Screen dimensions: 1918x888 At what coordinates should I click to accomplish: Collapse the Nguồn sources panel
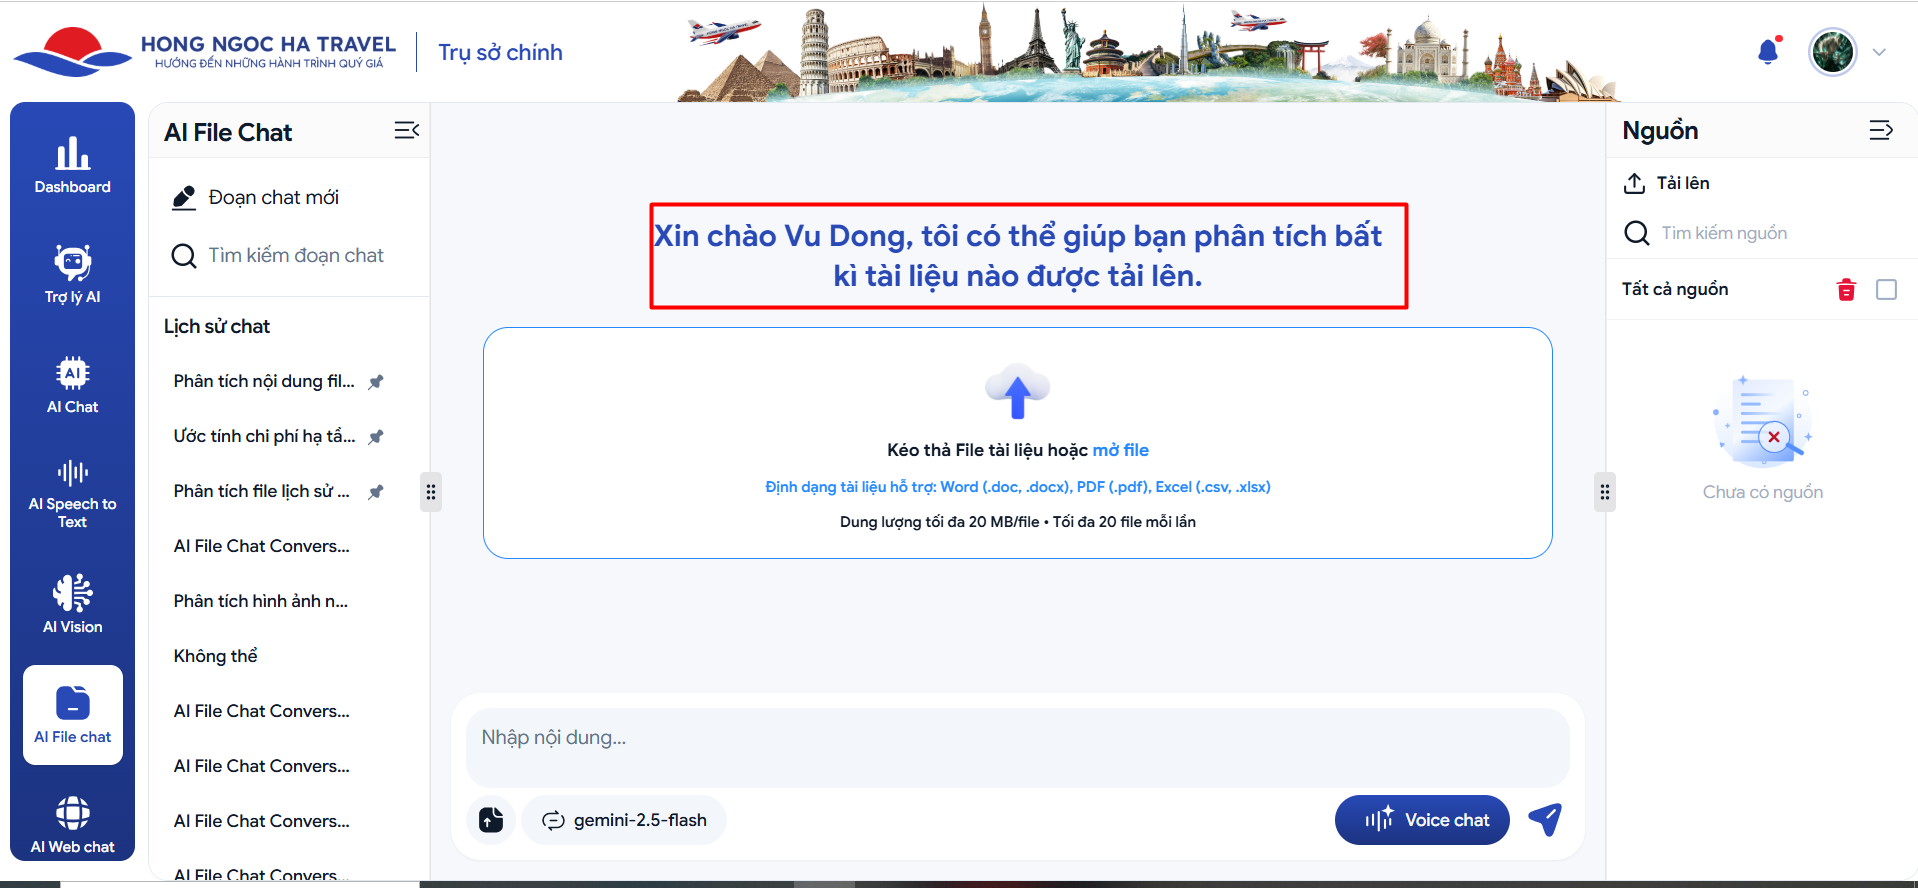[1880, 130]
